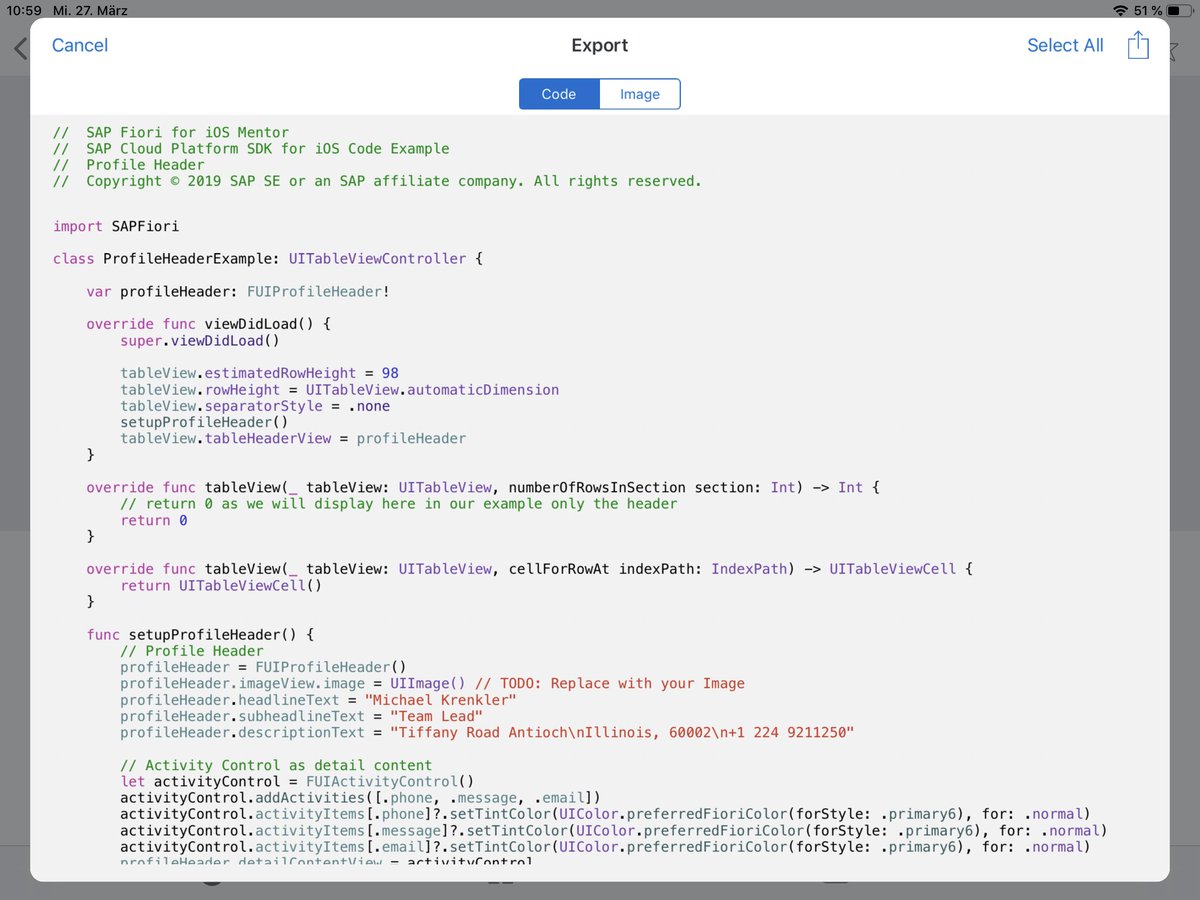This screenshot has height=900, width=1200.
Task: Tap 'profileHeader = FUIProfileHeader()' line
Action: [x=264, y=667]
